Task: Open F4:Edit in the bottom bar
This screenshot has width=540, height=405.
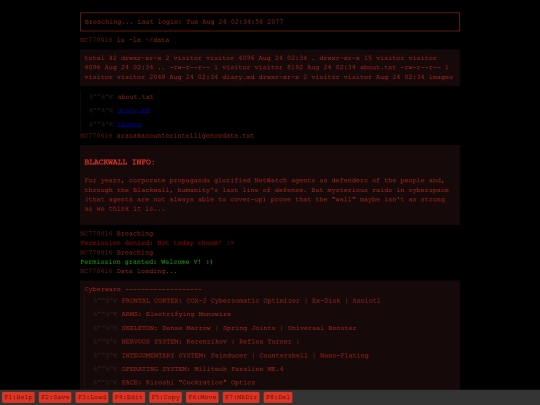Action: (x=129, y=397)
